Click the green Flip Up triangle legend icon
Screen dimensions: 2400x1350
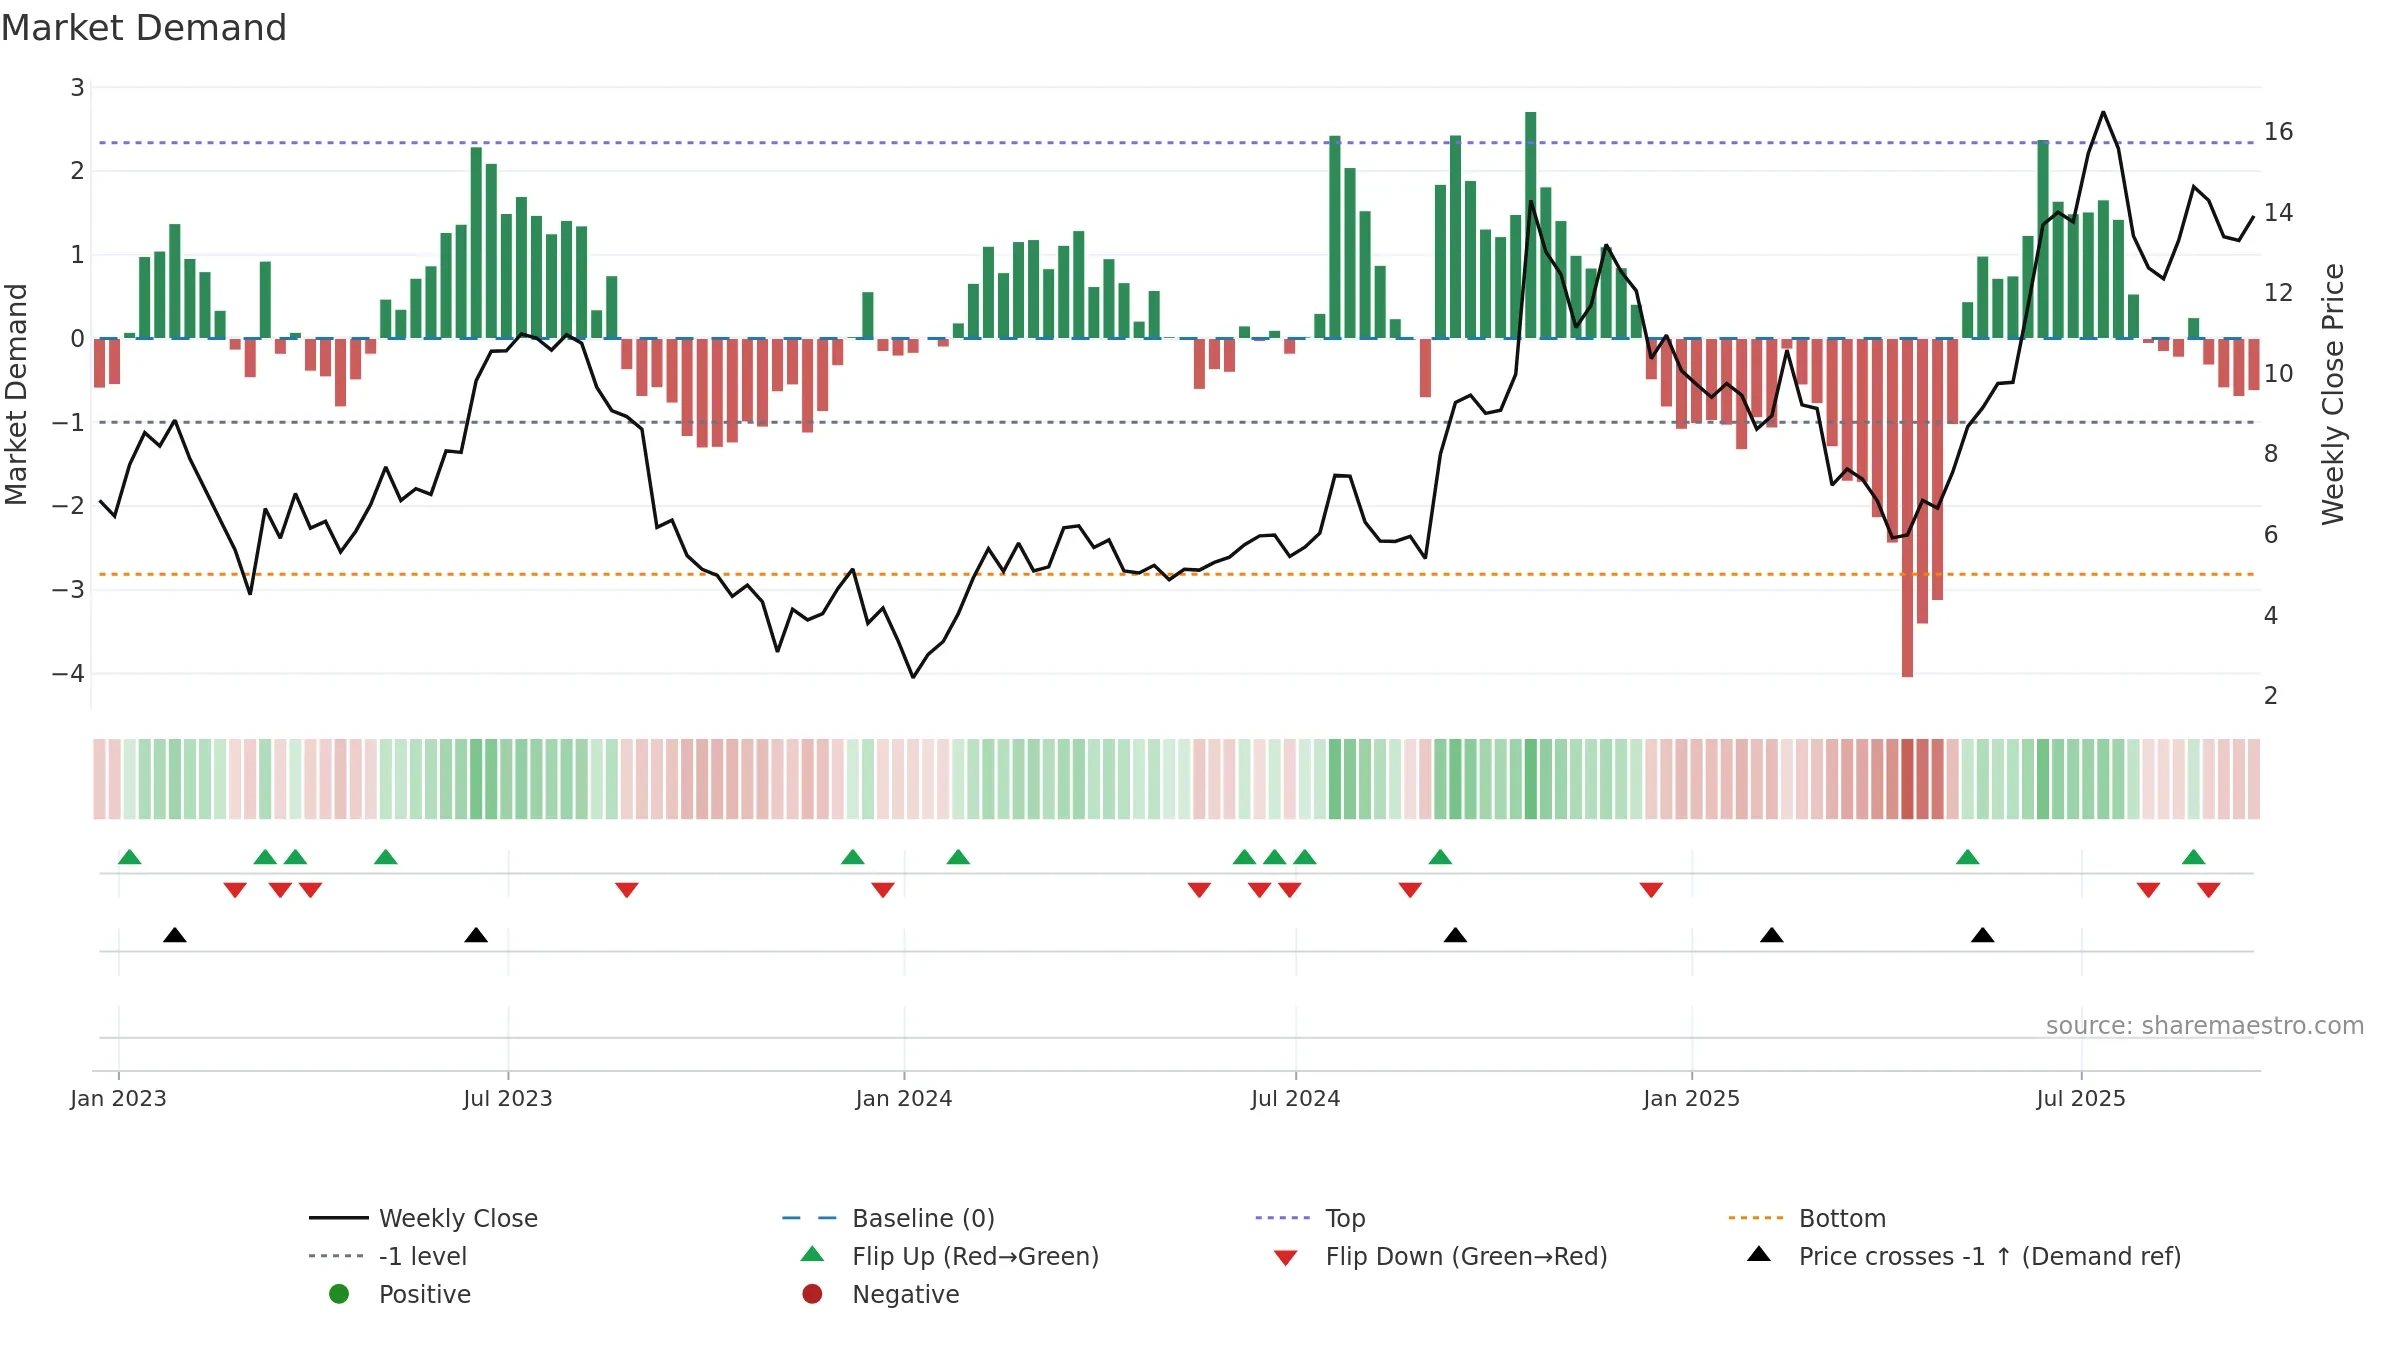point(813,1254)
